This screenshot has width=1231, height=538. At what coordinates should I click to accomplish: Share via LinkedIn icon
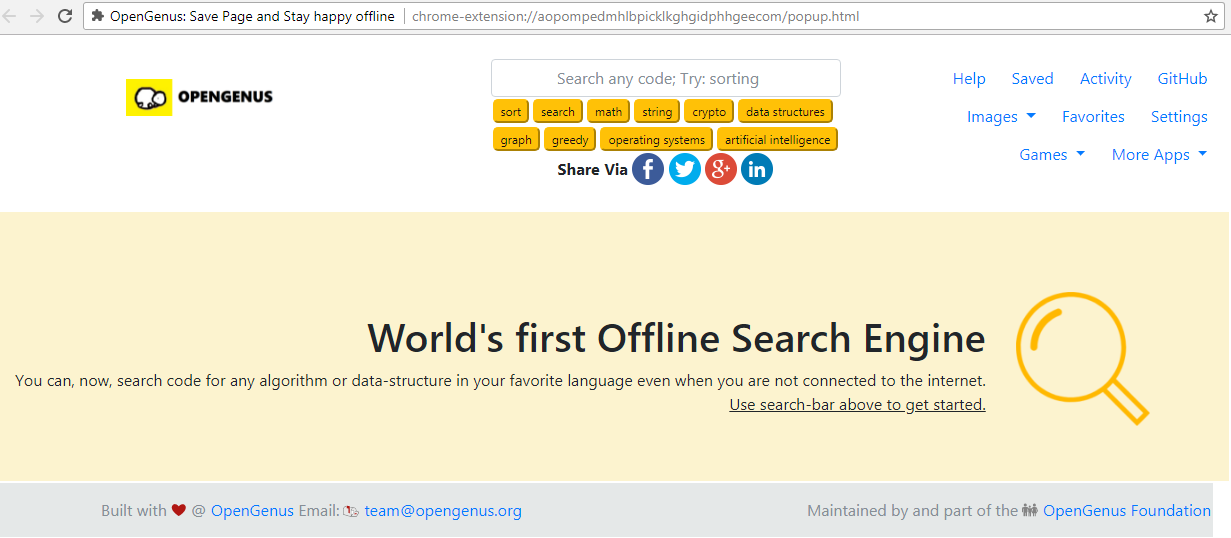coord(757,169)
